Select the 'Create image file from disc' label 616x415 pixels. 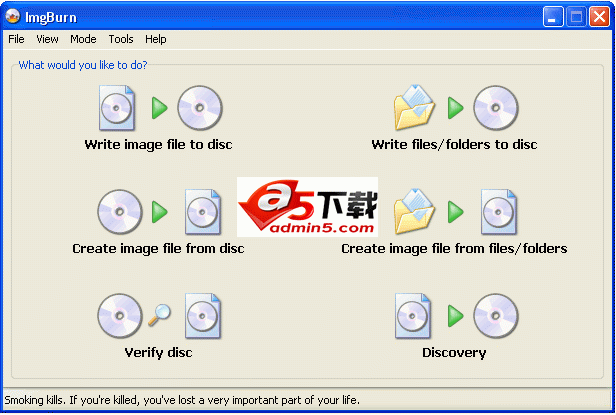(x=158, y=248)
